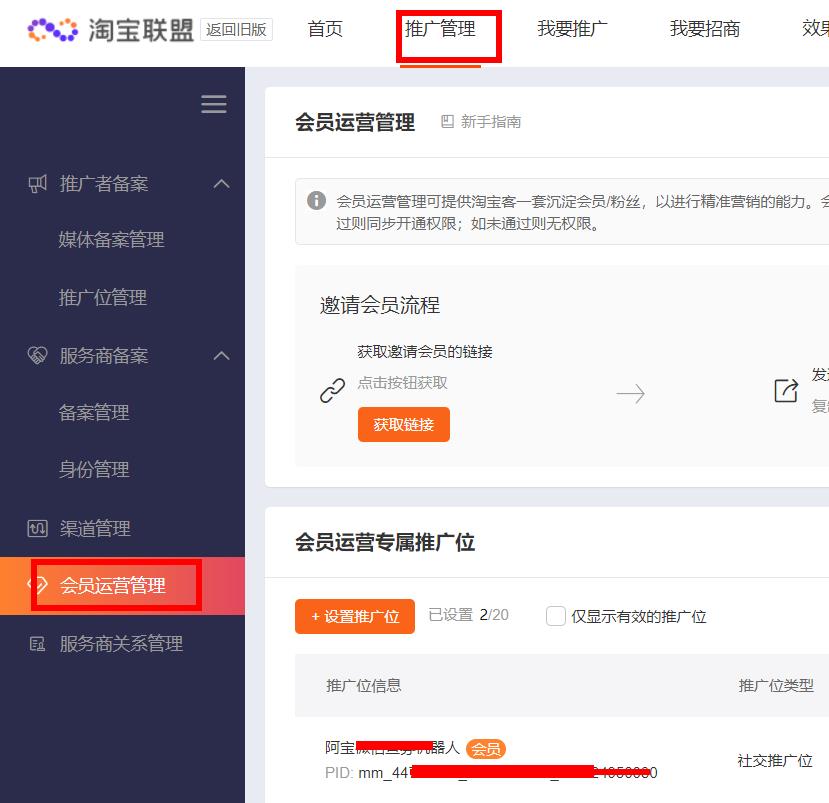Image resolution: width=829 pixels, height=803 pixels.
Task: Click the 推广位信息 column header
Action: click(364, 685)
